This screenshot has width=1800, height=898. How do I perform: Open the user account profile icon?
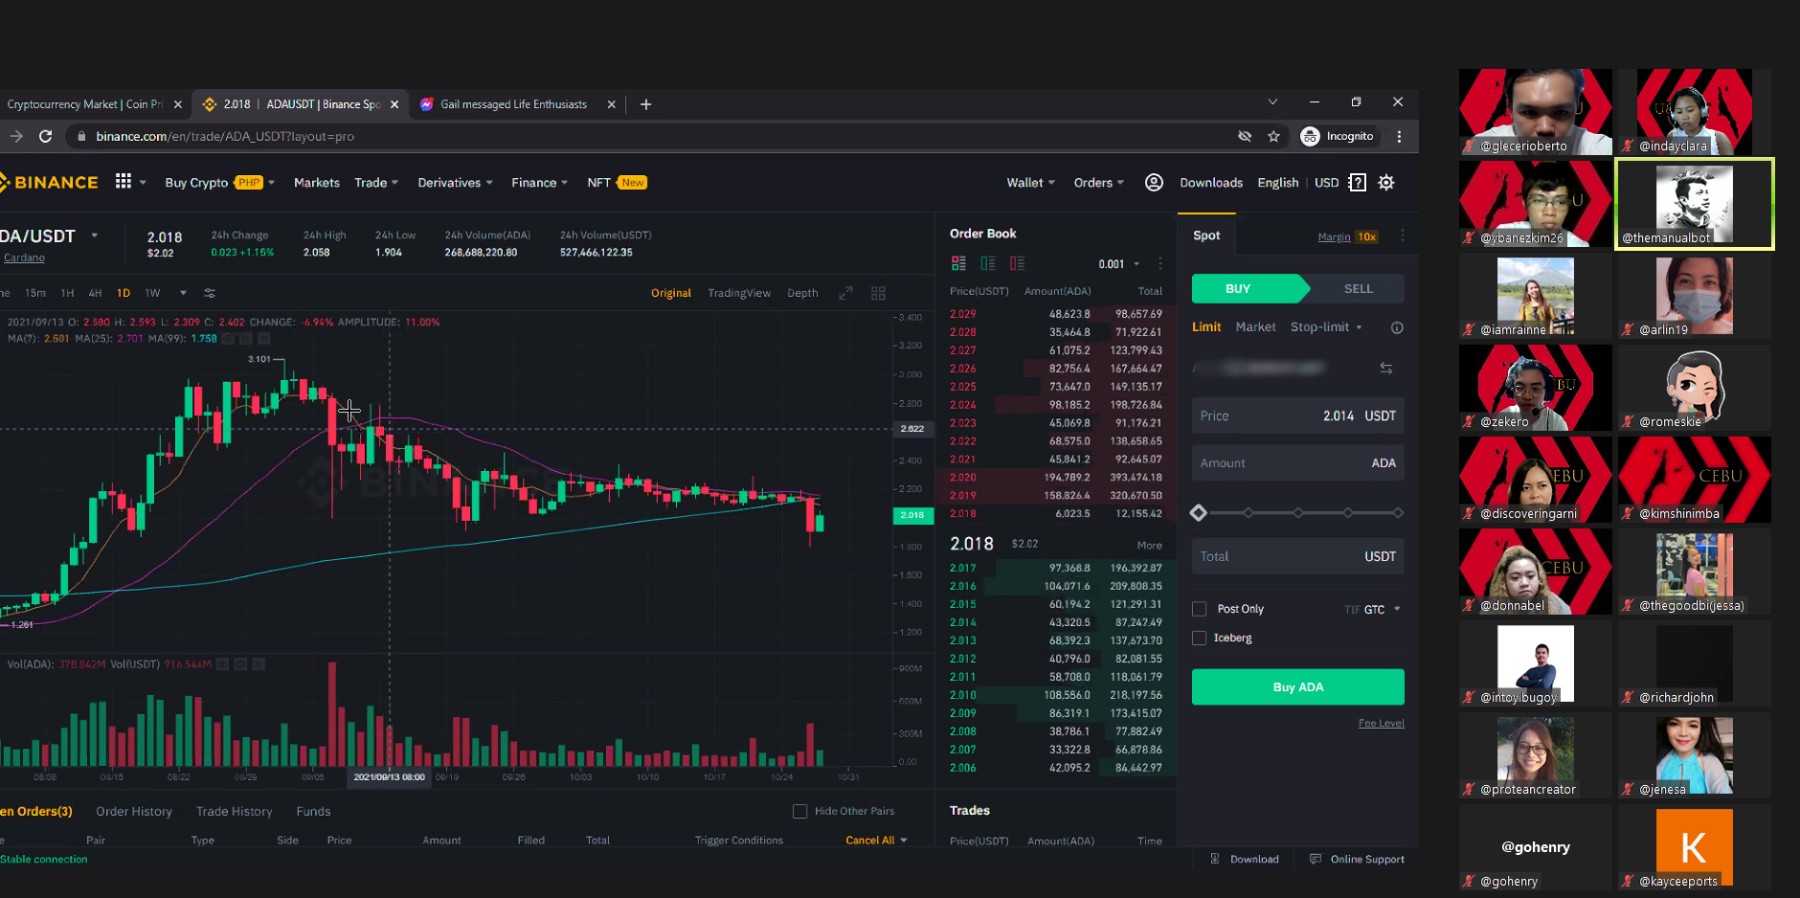pos(1154,182)
